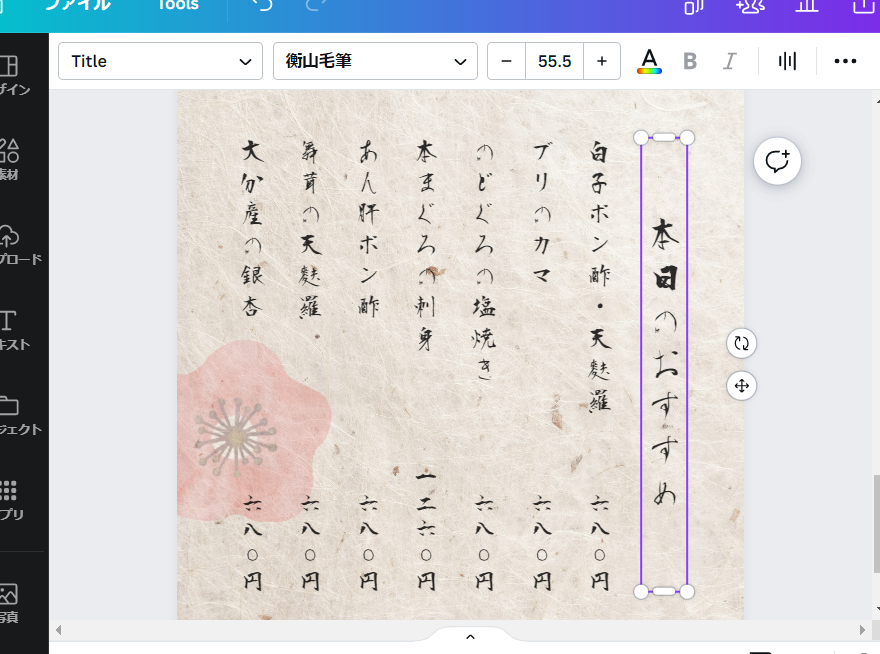
Task: Open the Text panel in sidebar
Action: coord(14,330)
